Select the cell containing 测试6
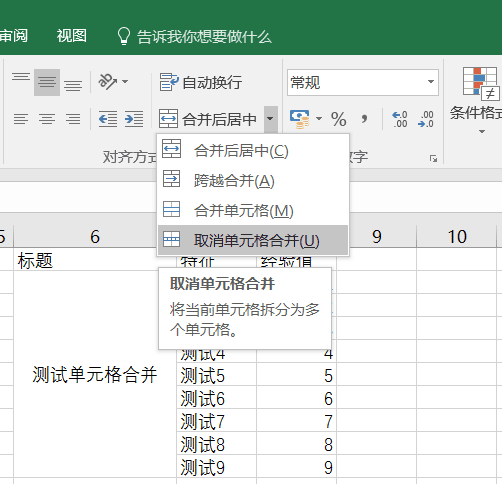This screenshot has height=484, width=502. [216, 398]
